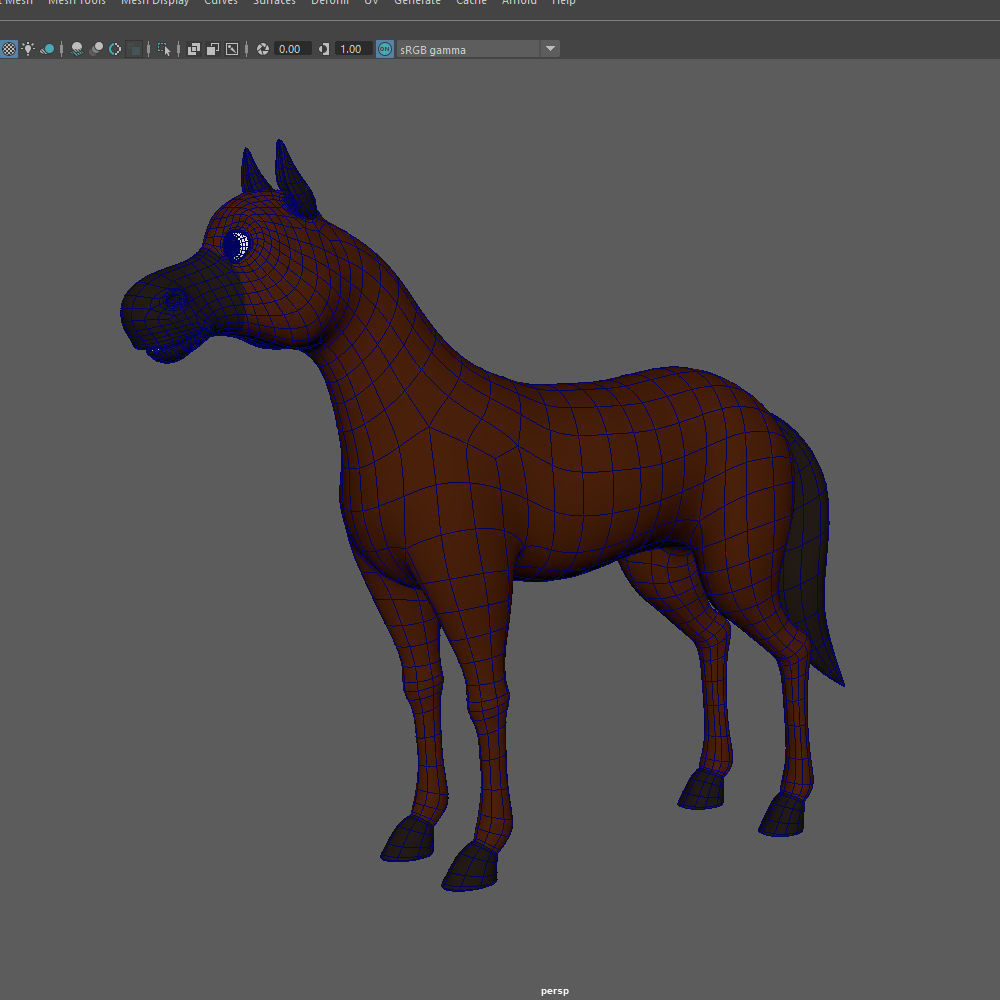Enable Use All Lights lightbulb icon
1000x1000 pixels.
(x=28, y=49)
